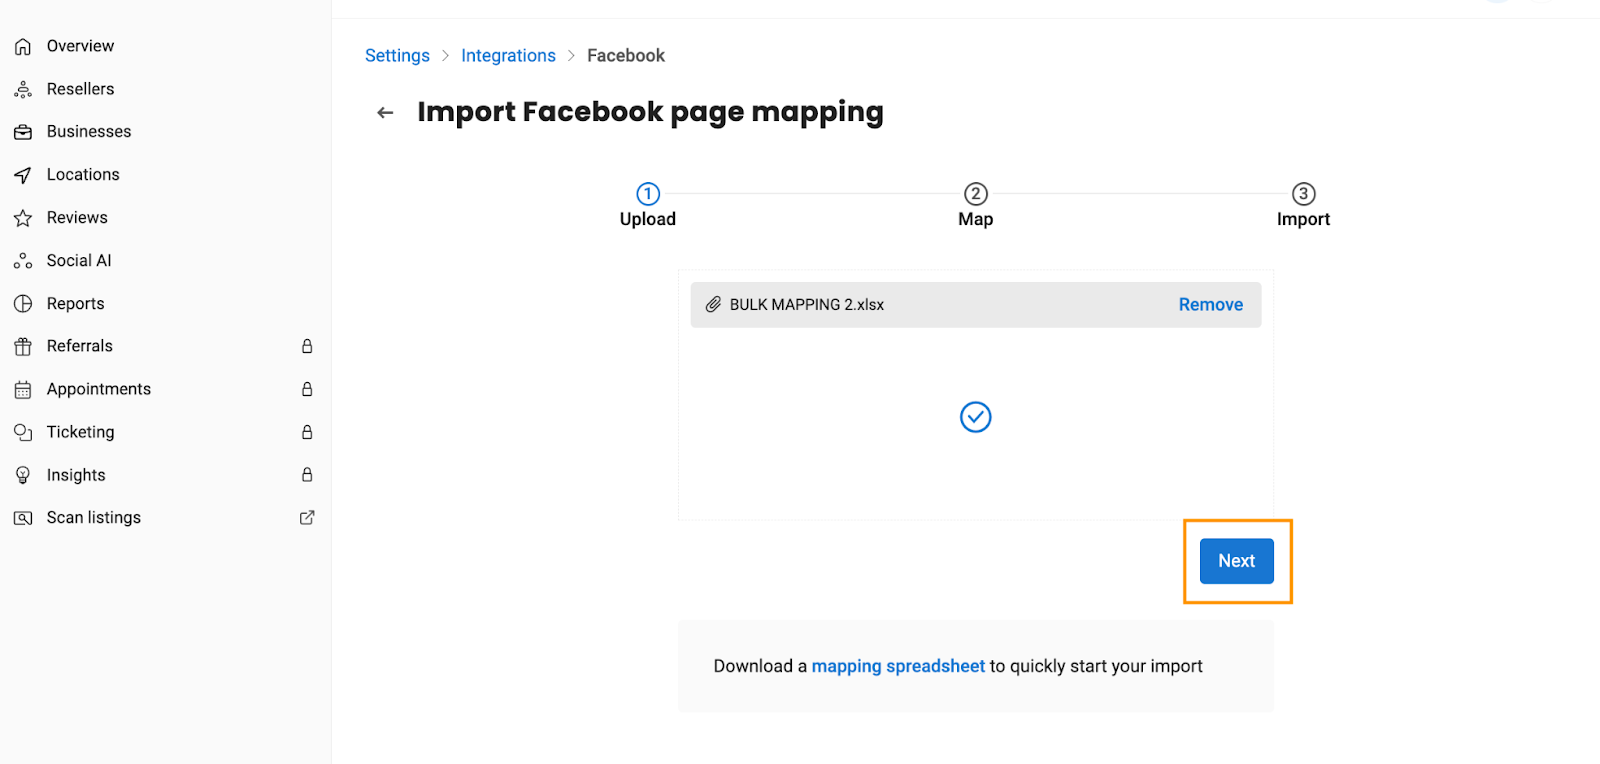The image size is (1600, 764).
Task: Click the Social AI icon
Action: [x=23, y=261]
